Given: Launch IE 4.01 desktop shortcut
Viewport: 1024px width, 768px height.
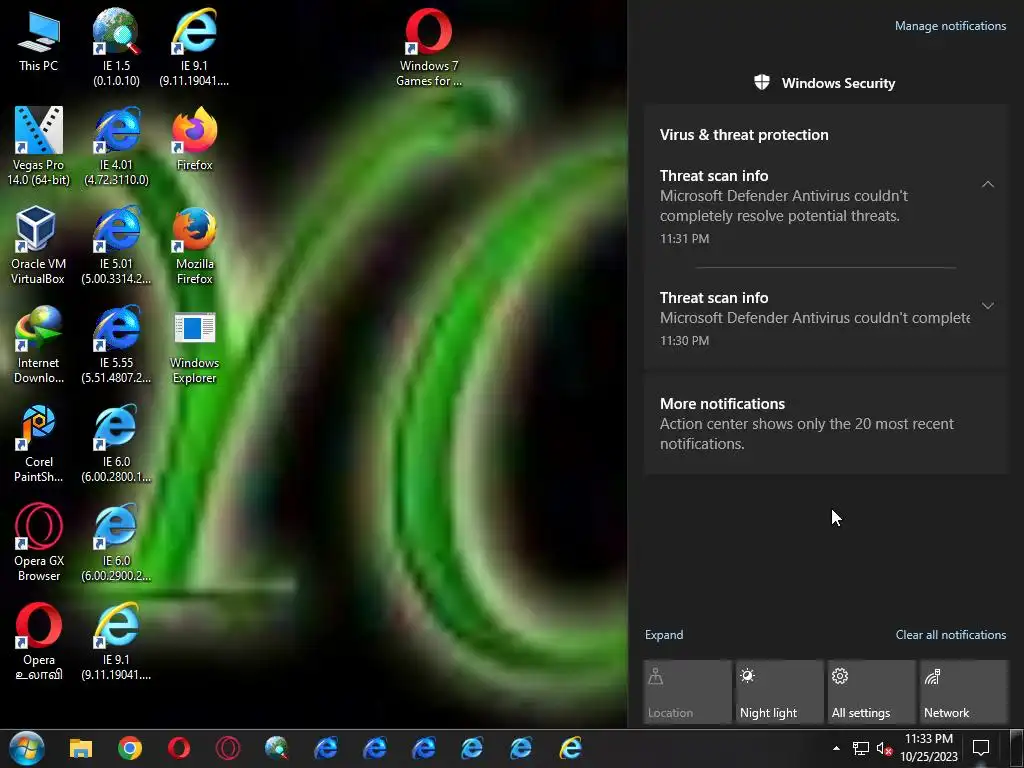Looking at the screenshot, I should [x=116, y=146].
